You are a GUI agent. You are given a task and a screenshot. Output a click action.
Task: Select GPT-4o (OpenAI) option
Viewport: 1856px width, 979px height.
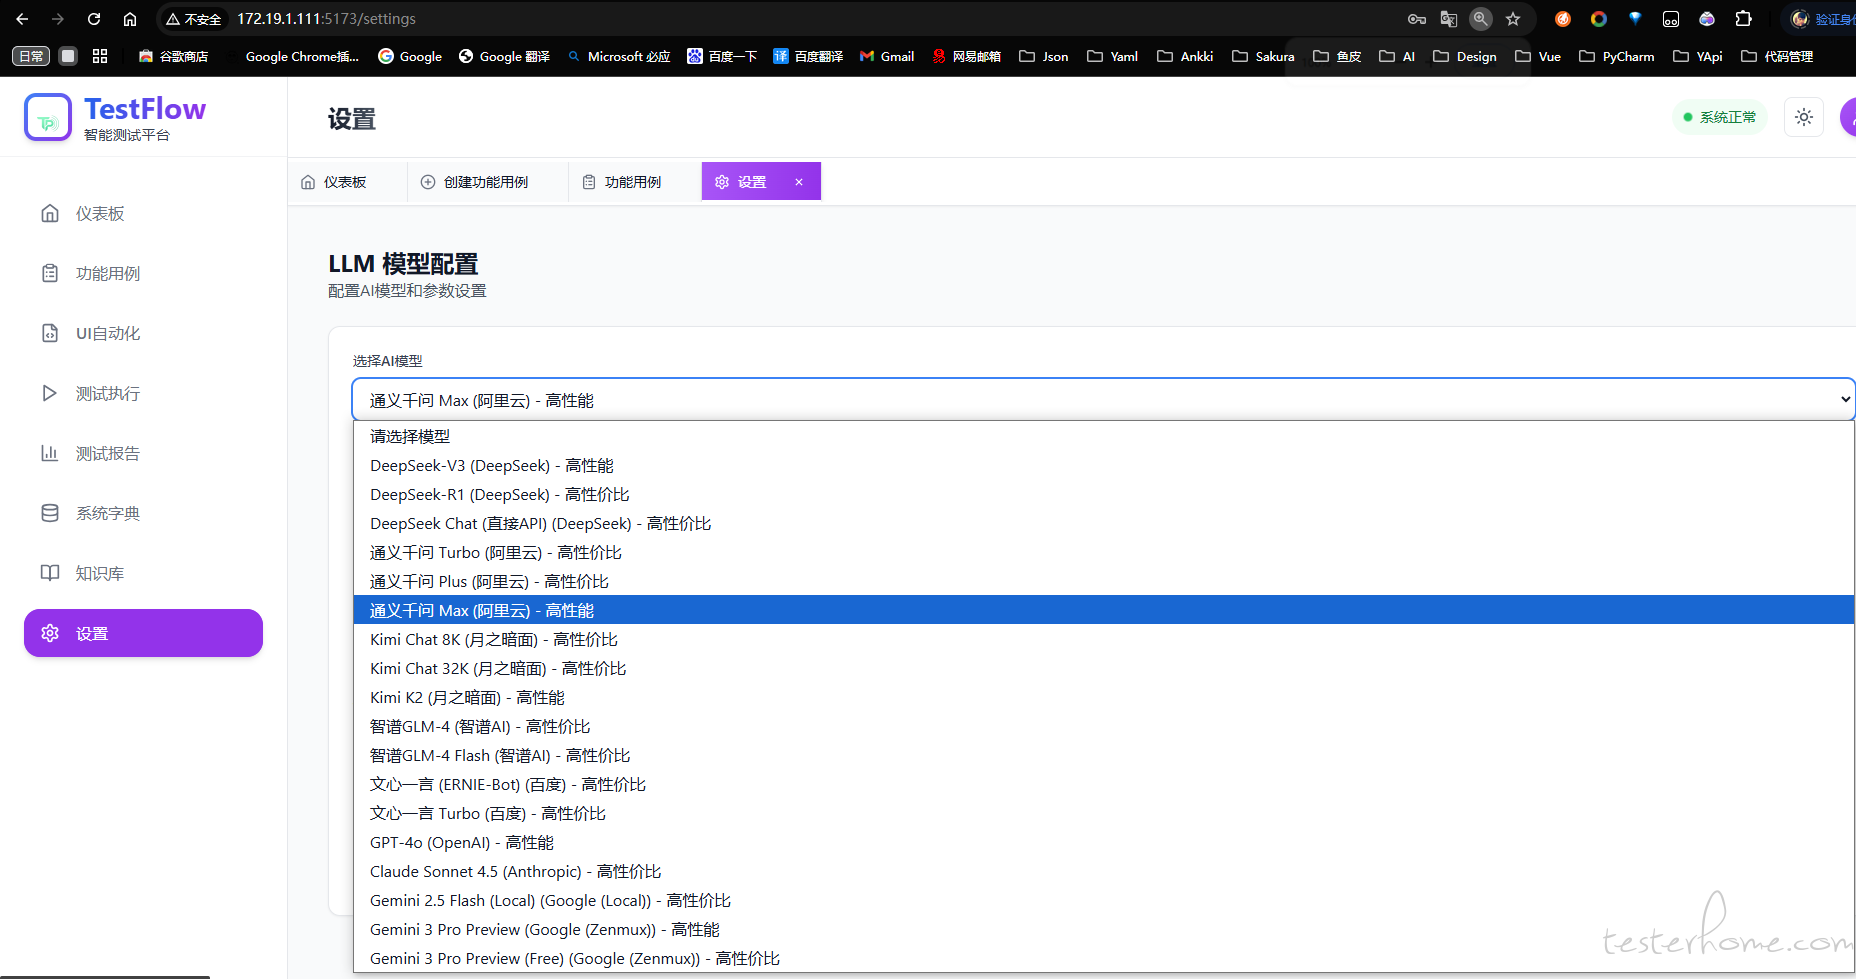461,843
